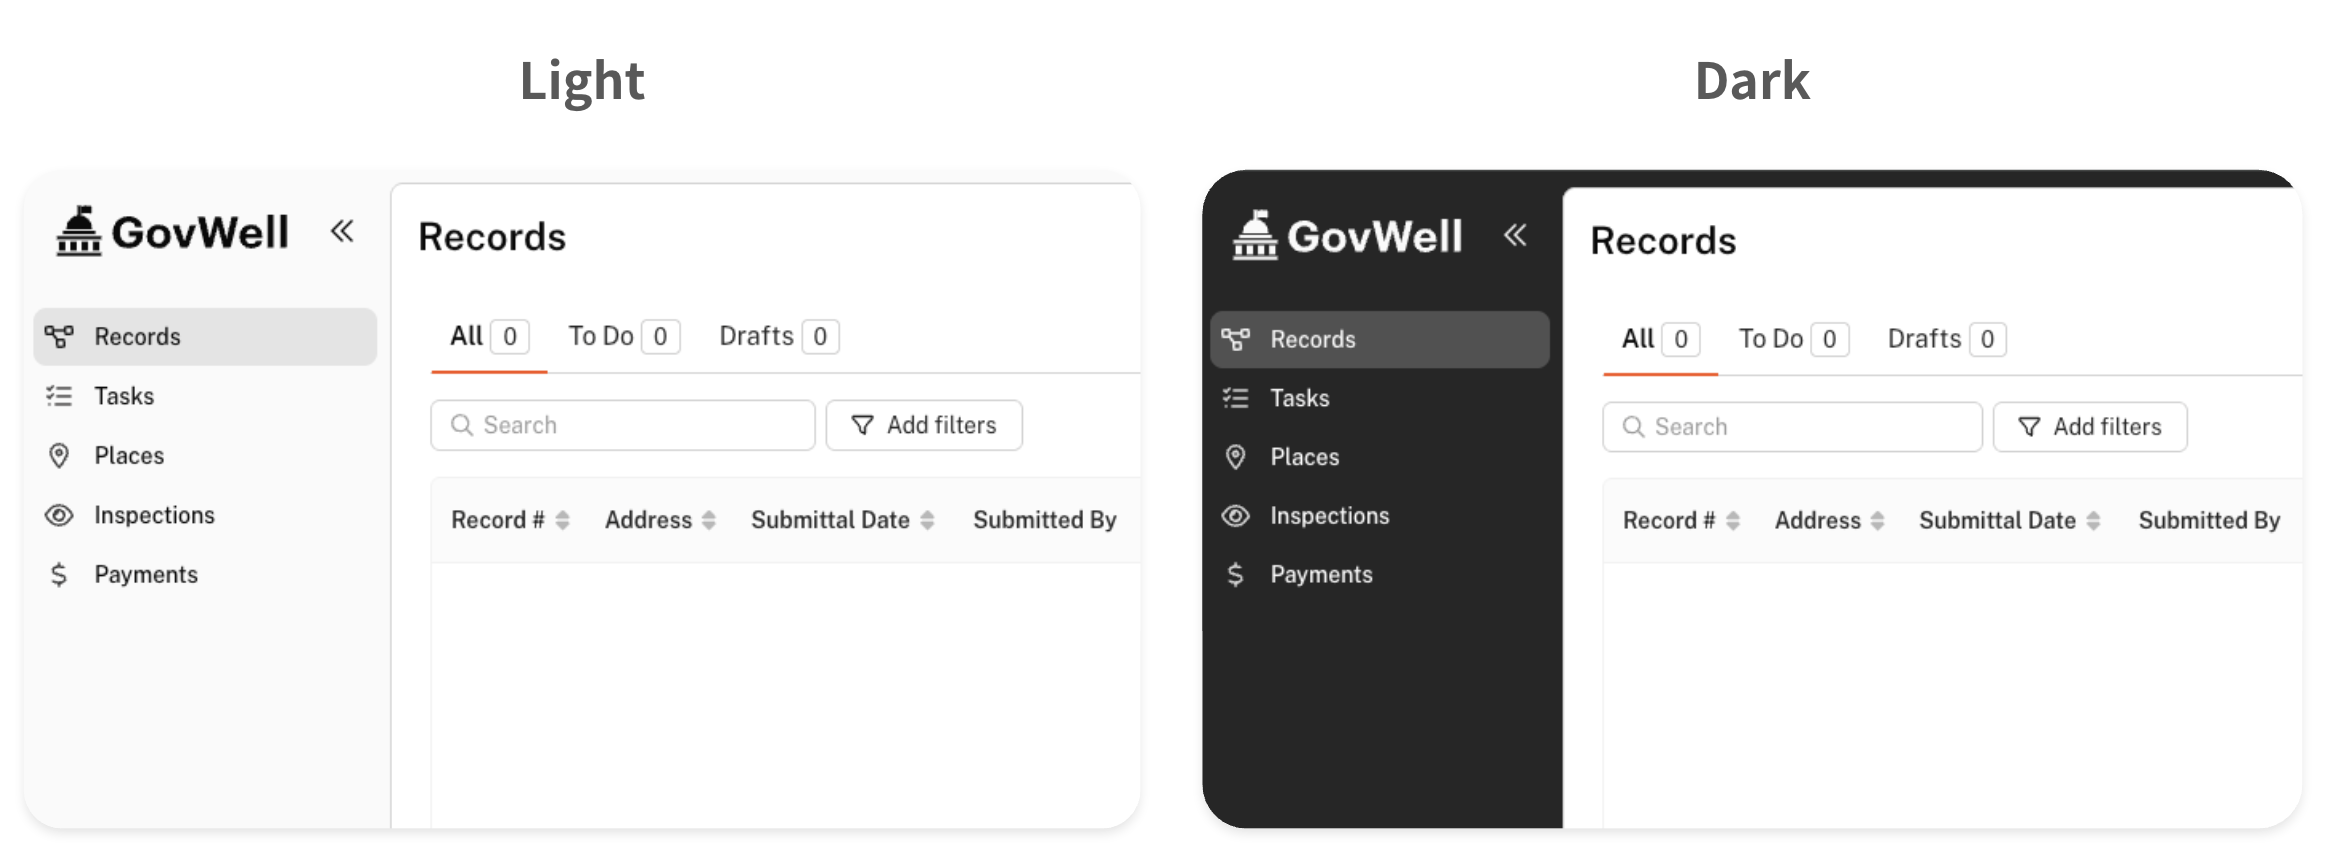This screenshot has width=2330, height=868.
Task: Sort by Address in the light panel
Action: (x=708, y=520)
